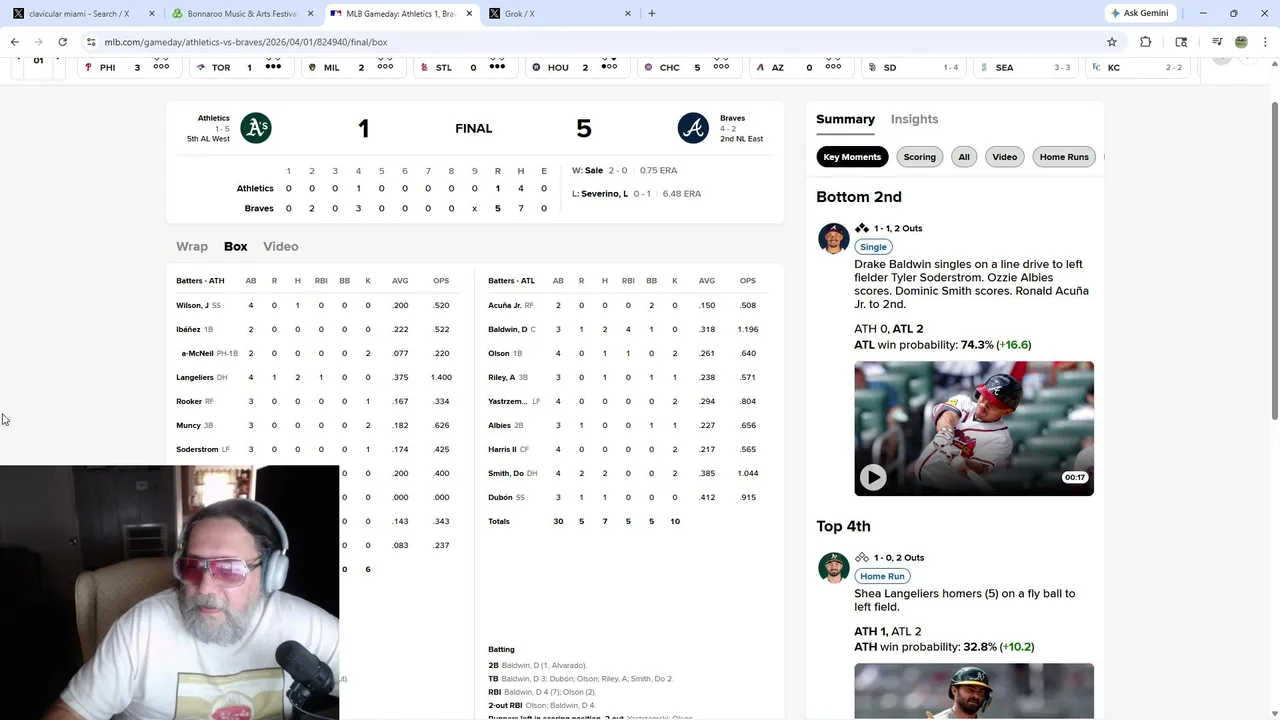
Task: Select the SEA game in the scoreboard strip
Action: (x=1024, y=67)
